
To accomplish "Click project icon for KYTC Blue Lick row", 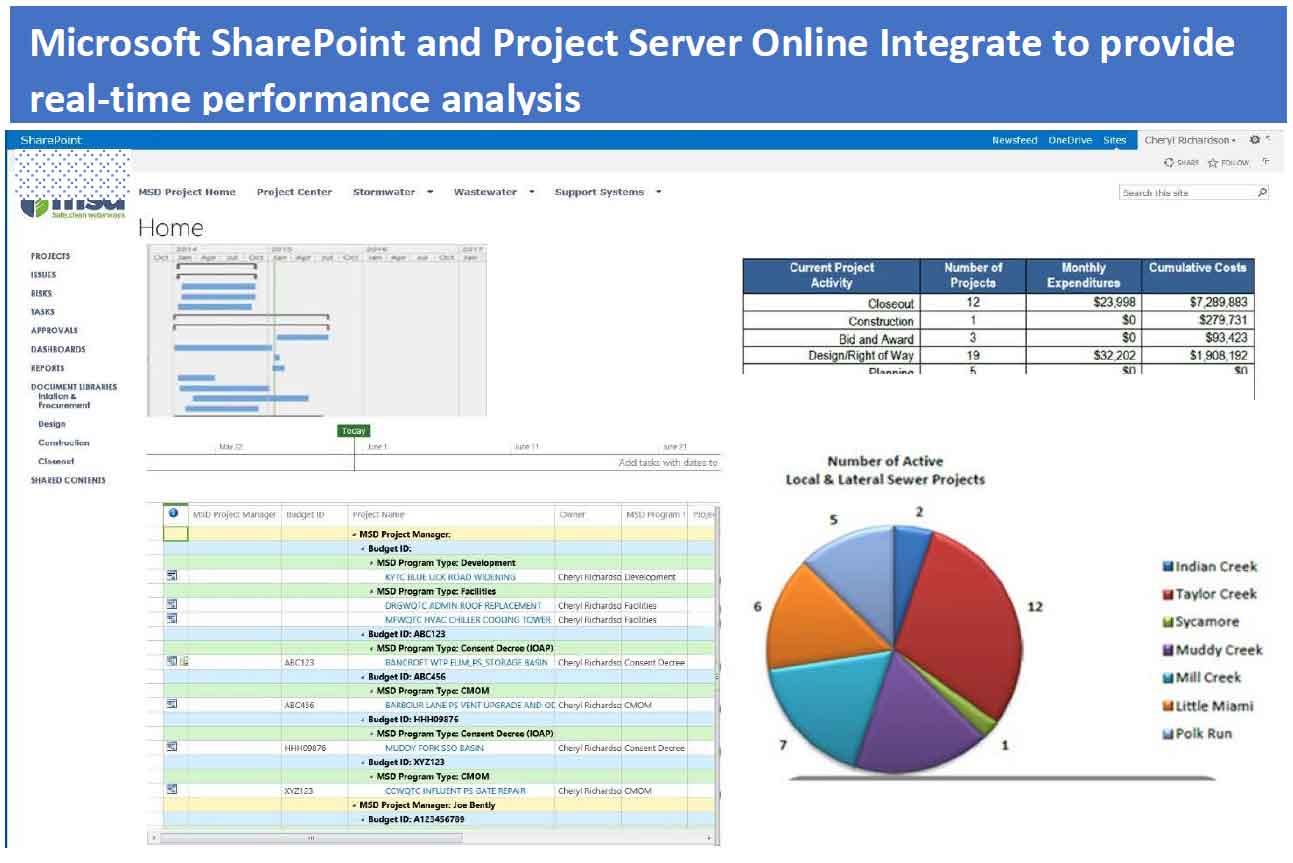I will tap(171, 576).
